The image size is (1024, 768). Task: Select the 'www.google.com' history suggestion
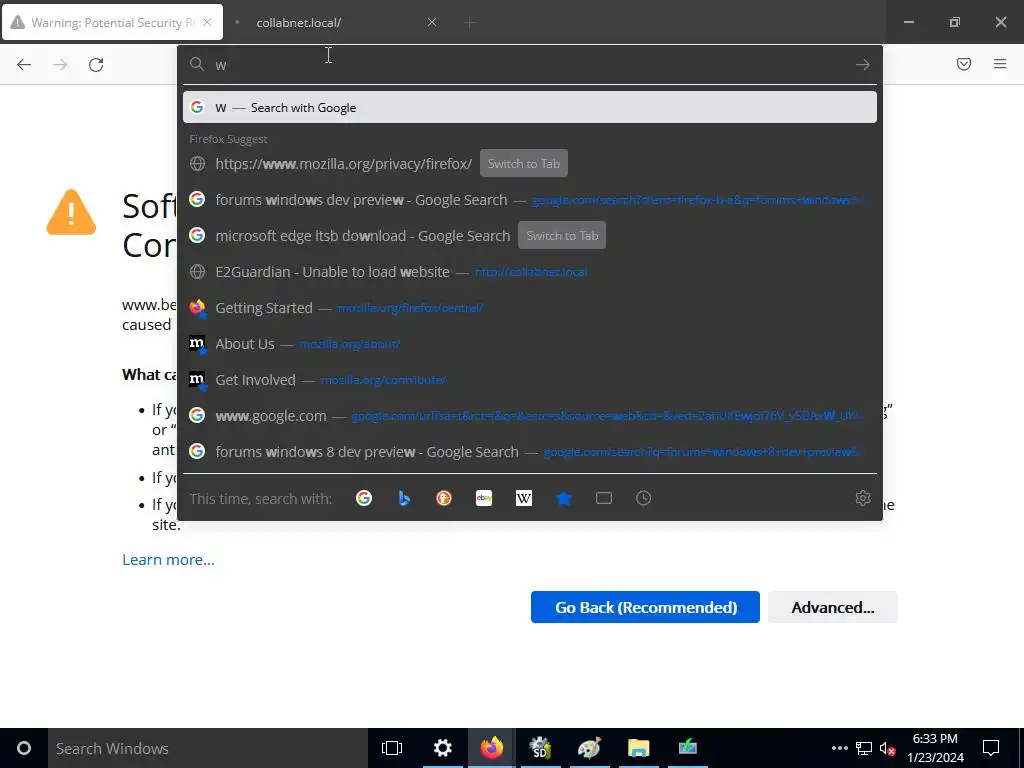(530, 415)
